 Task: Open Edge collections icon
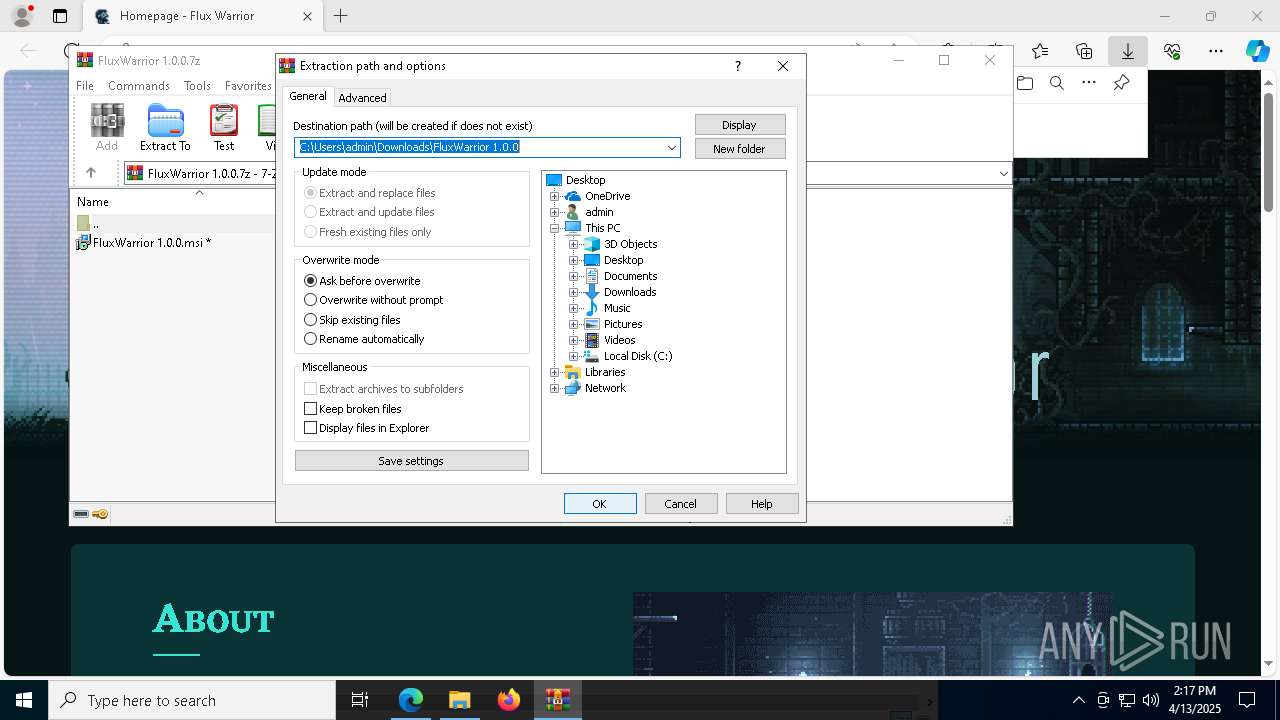(x=1084, y=51)
